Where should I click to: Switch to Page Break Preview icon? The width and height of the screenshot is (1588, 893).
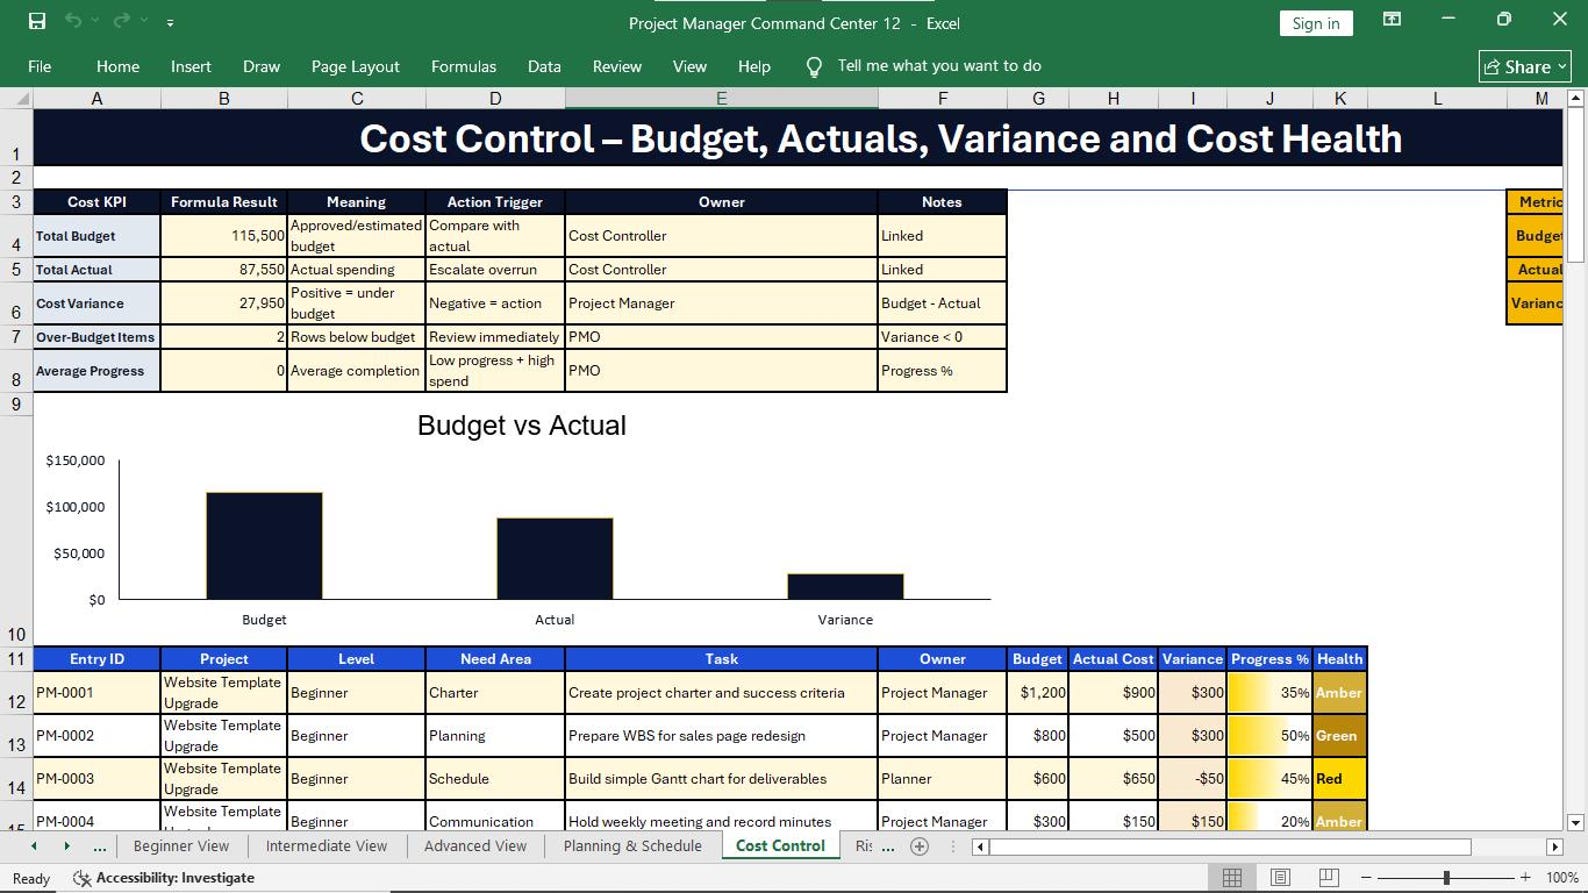1328,877
